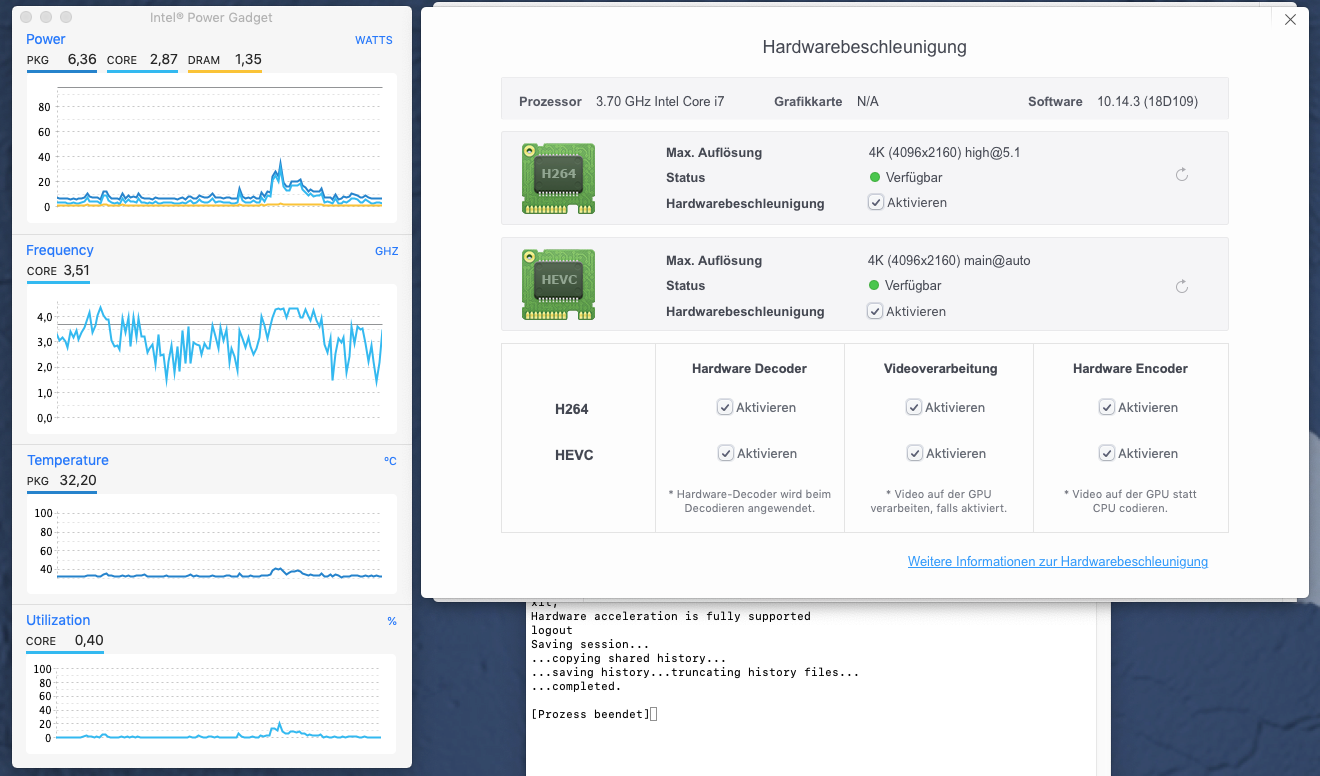Click the H264 chip icon

pyautogui.click(x=558, y=178)
